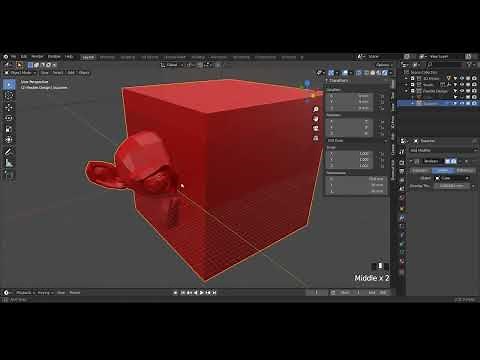Toggle viewport overlays button
This screenshot has height=360, width=480.
click(346, 73)
